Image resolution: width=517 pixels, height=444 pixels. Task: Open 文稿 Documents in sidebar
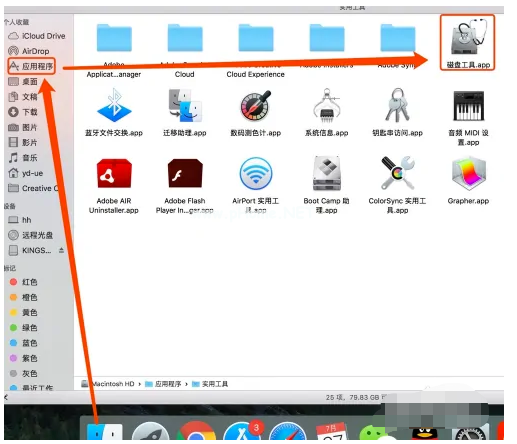23,97
